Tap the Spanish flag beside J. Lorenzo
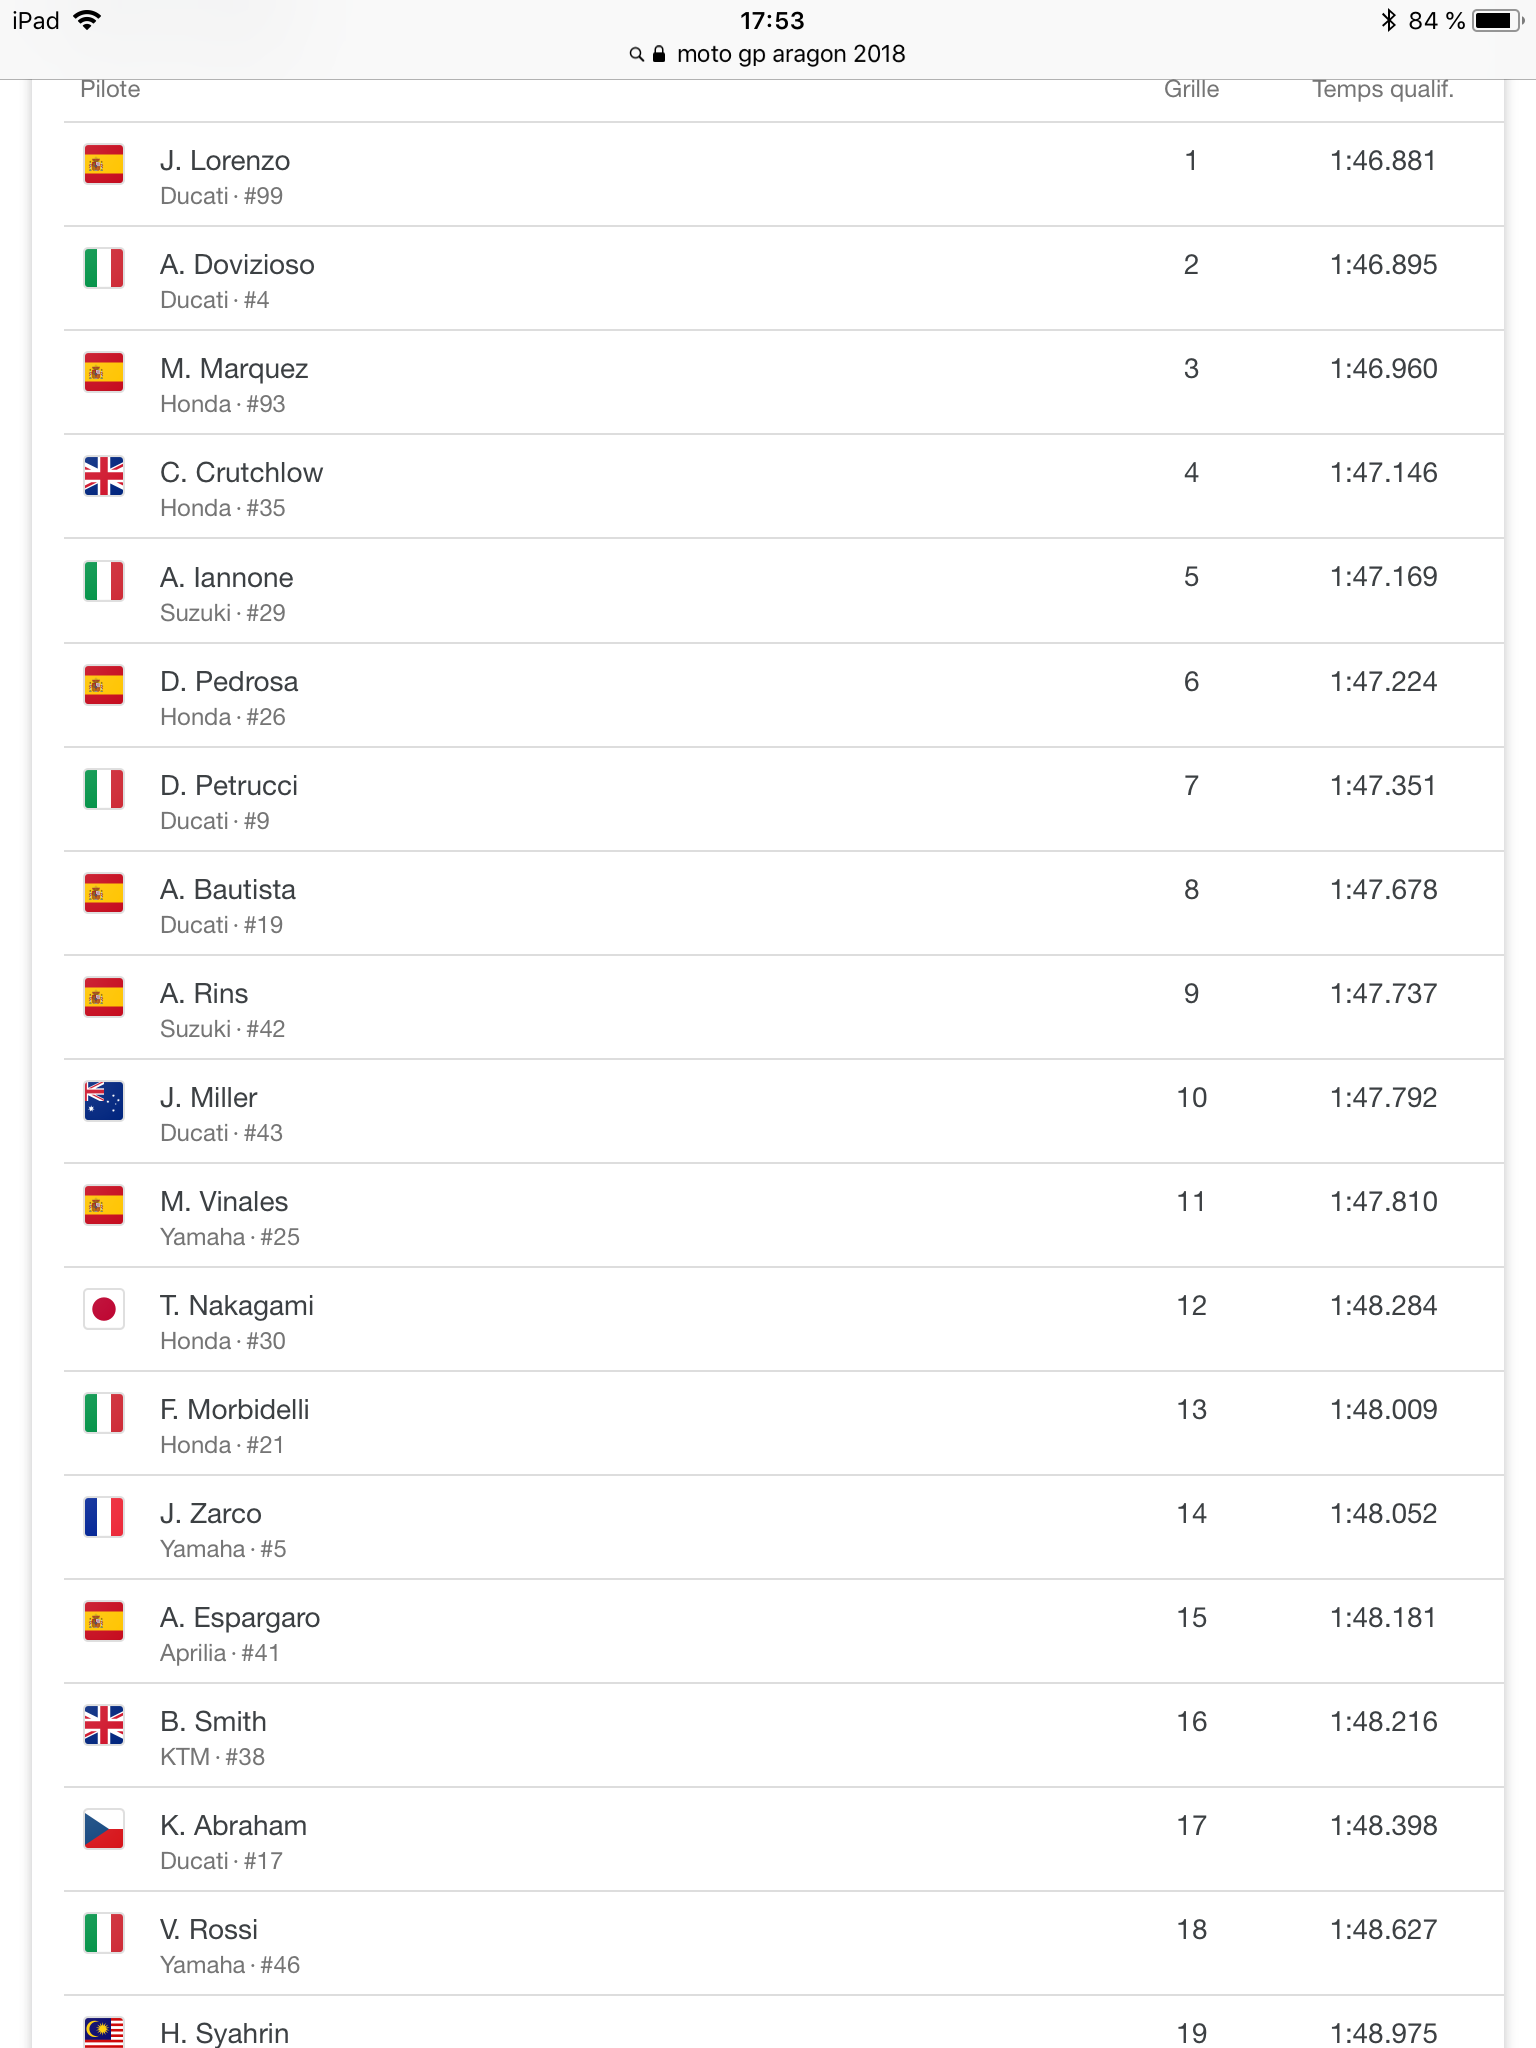The height and width of the screenshot is (2048, 1536). tap(104, 164)
